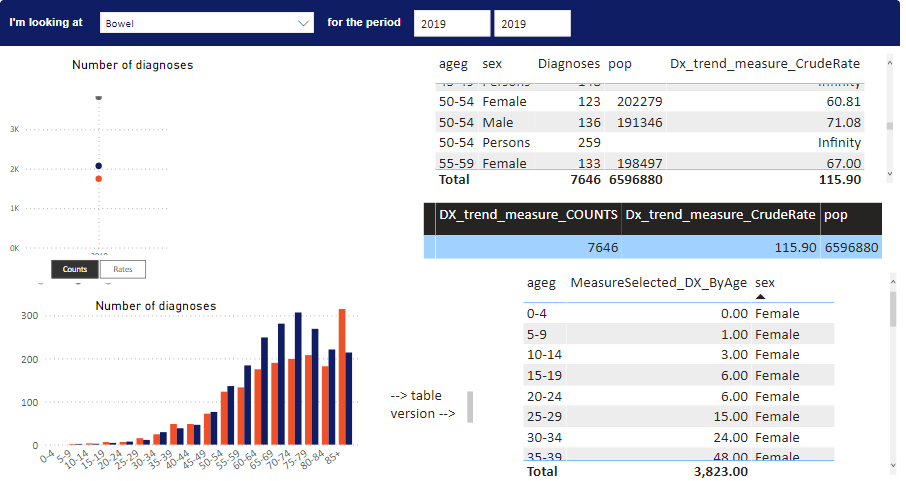Click the 3,823.00 total value
This screenshot has width=906, height=481.
(x=721, y=472)
